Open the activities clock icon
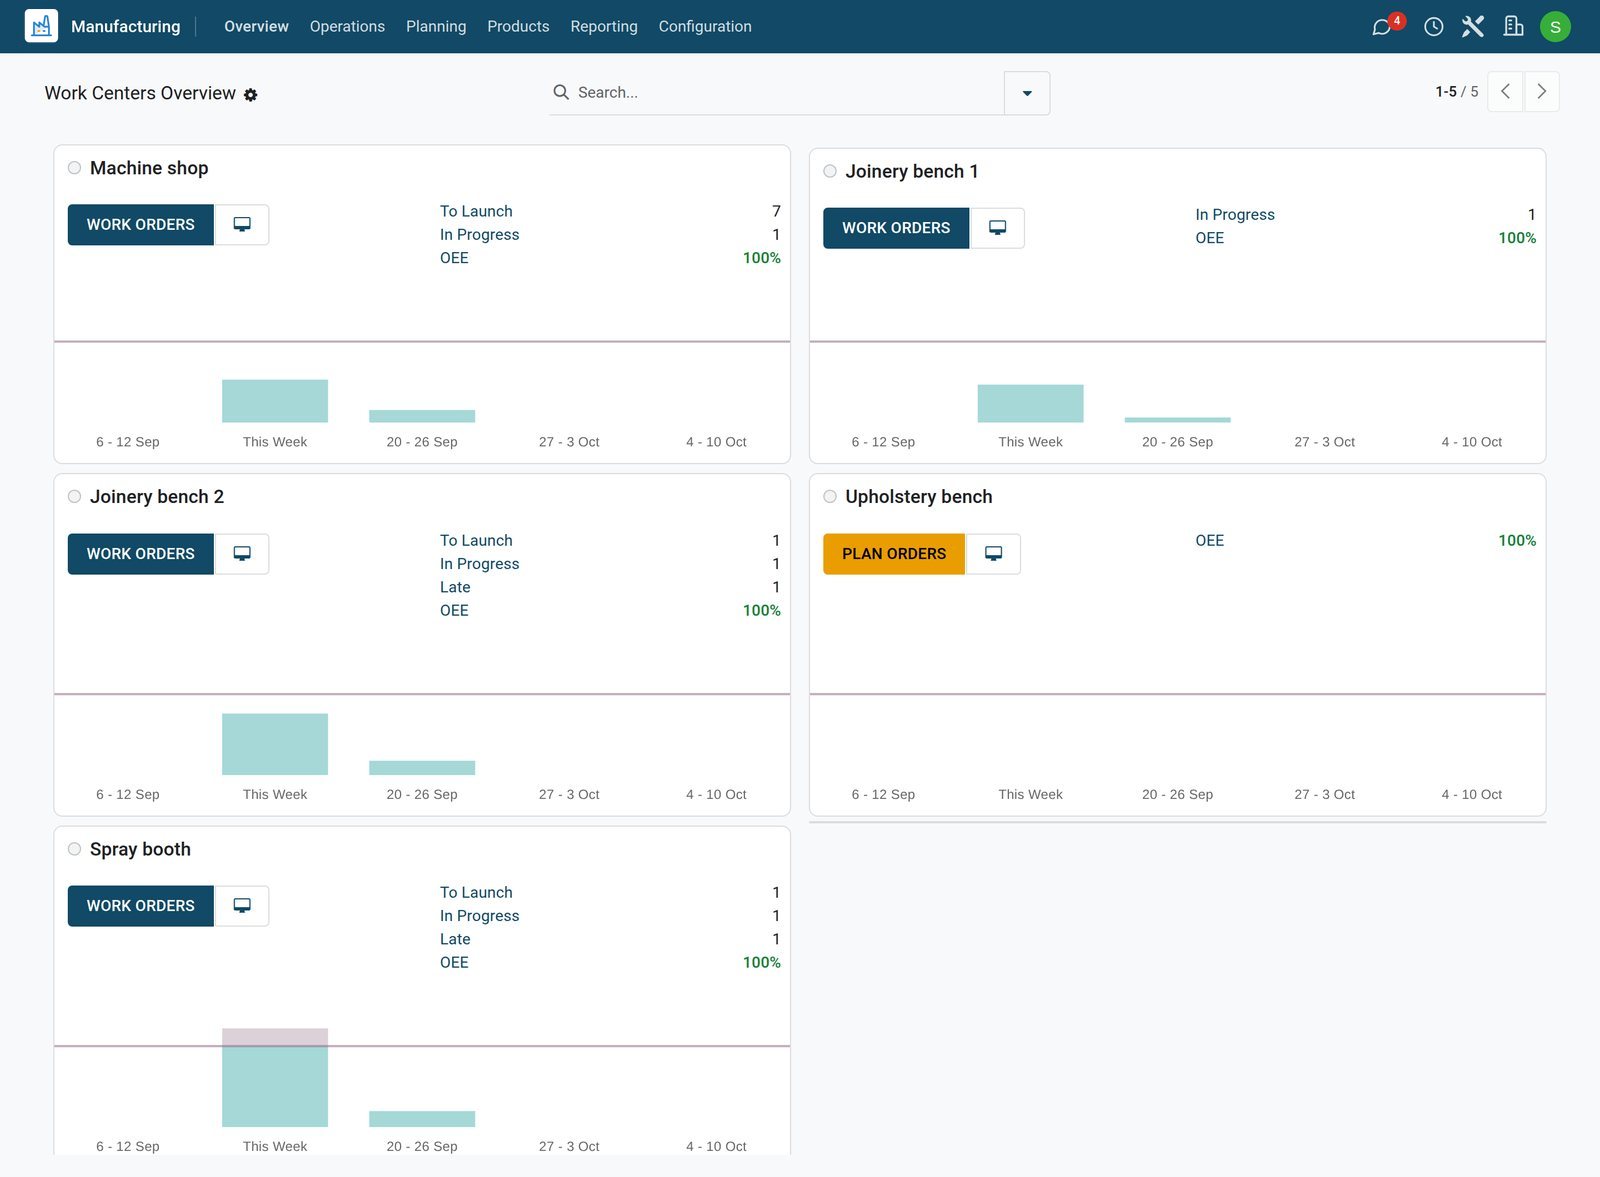1600x1177 pixels. coord(1433,27)
